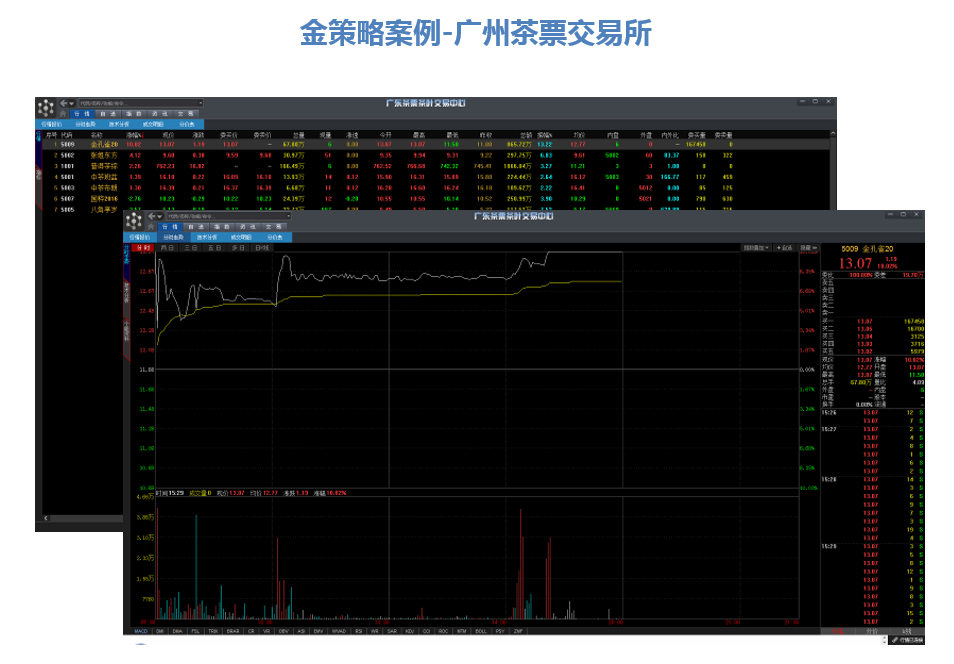Enable the BRAR indicator
Image resolution: width=954 pixels, height=664 pixels.
(x=233, y=631)
